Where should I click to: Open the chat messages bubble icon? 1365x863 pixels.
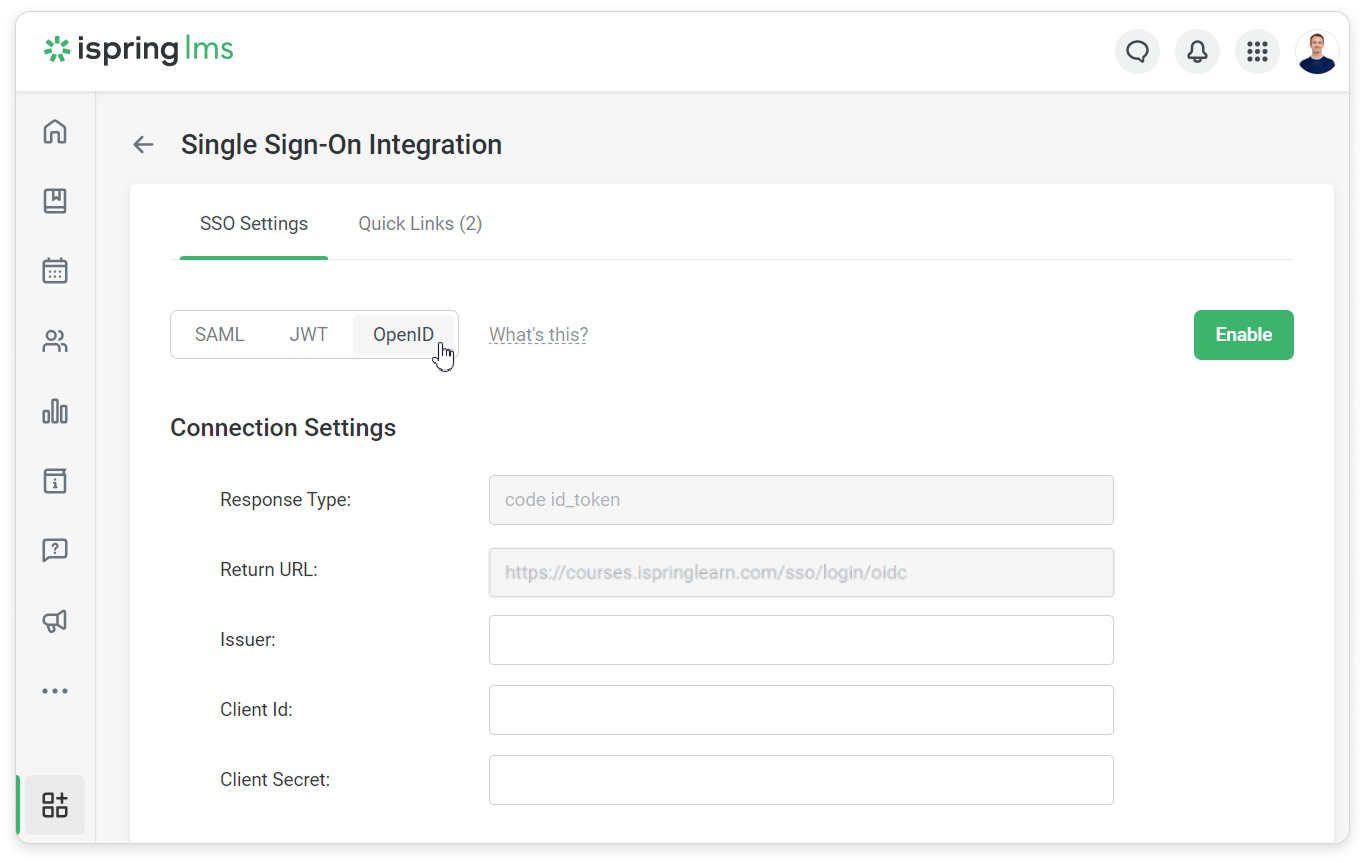[x=1137, y=52]
